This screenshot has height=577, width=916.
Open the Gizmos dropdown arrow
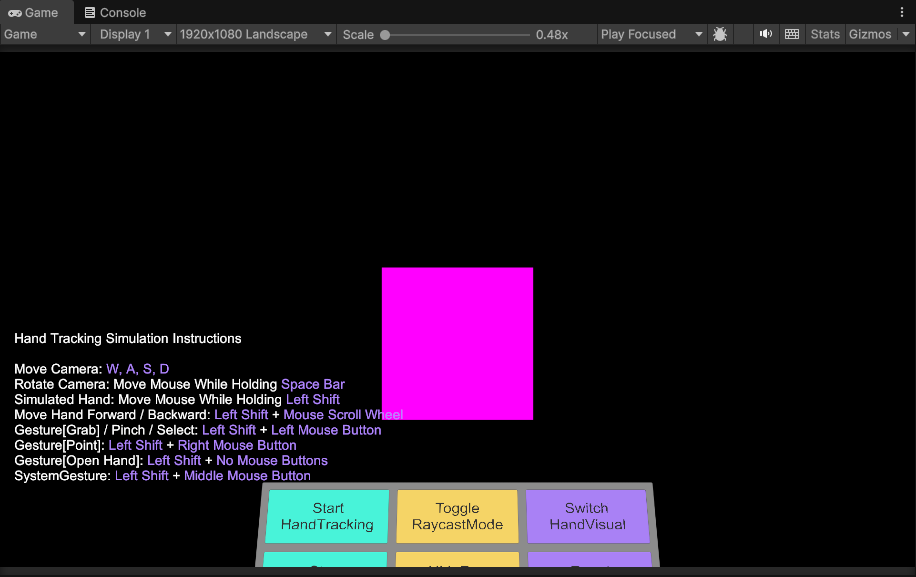pyautogui.click(x=906, y=34)
